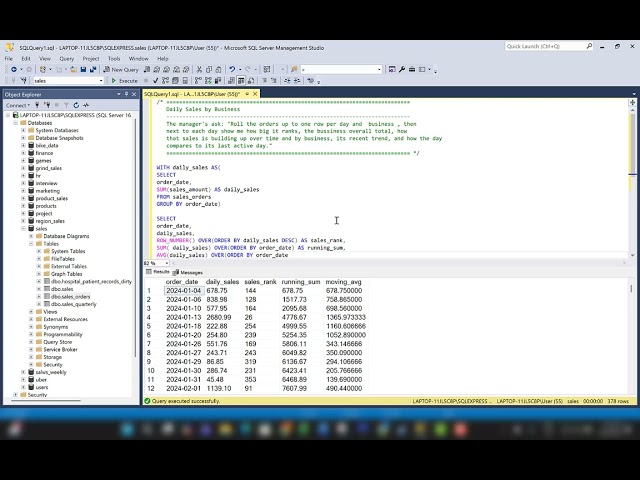Click the running_sum column header

pos(300,282)
